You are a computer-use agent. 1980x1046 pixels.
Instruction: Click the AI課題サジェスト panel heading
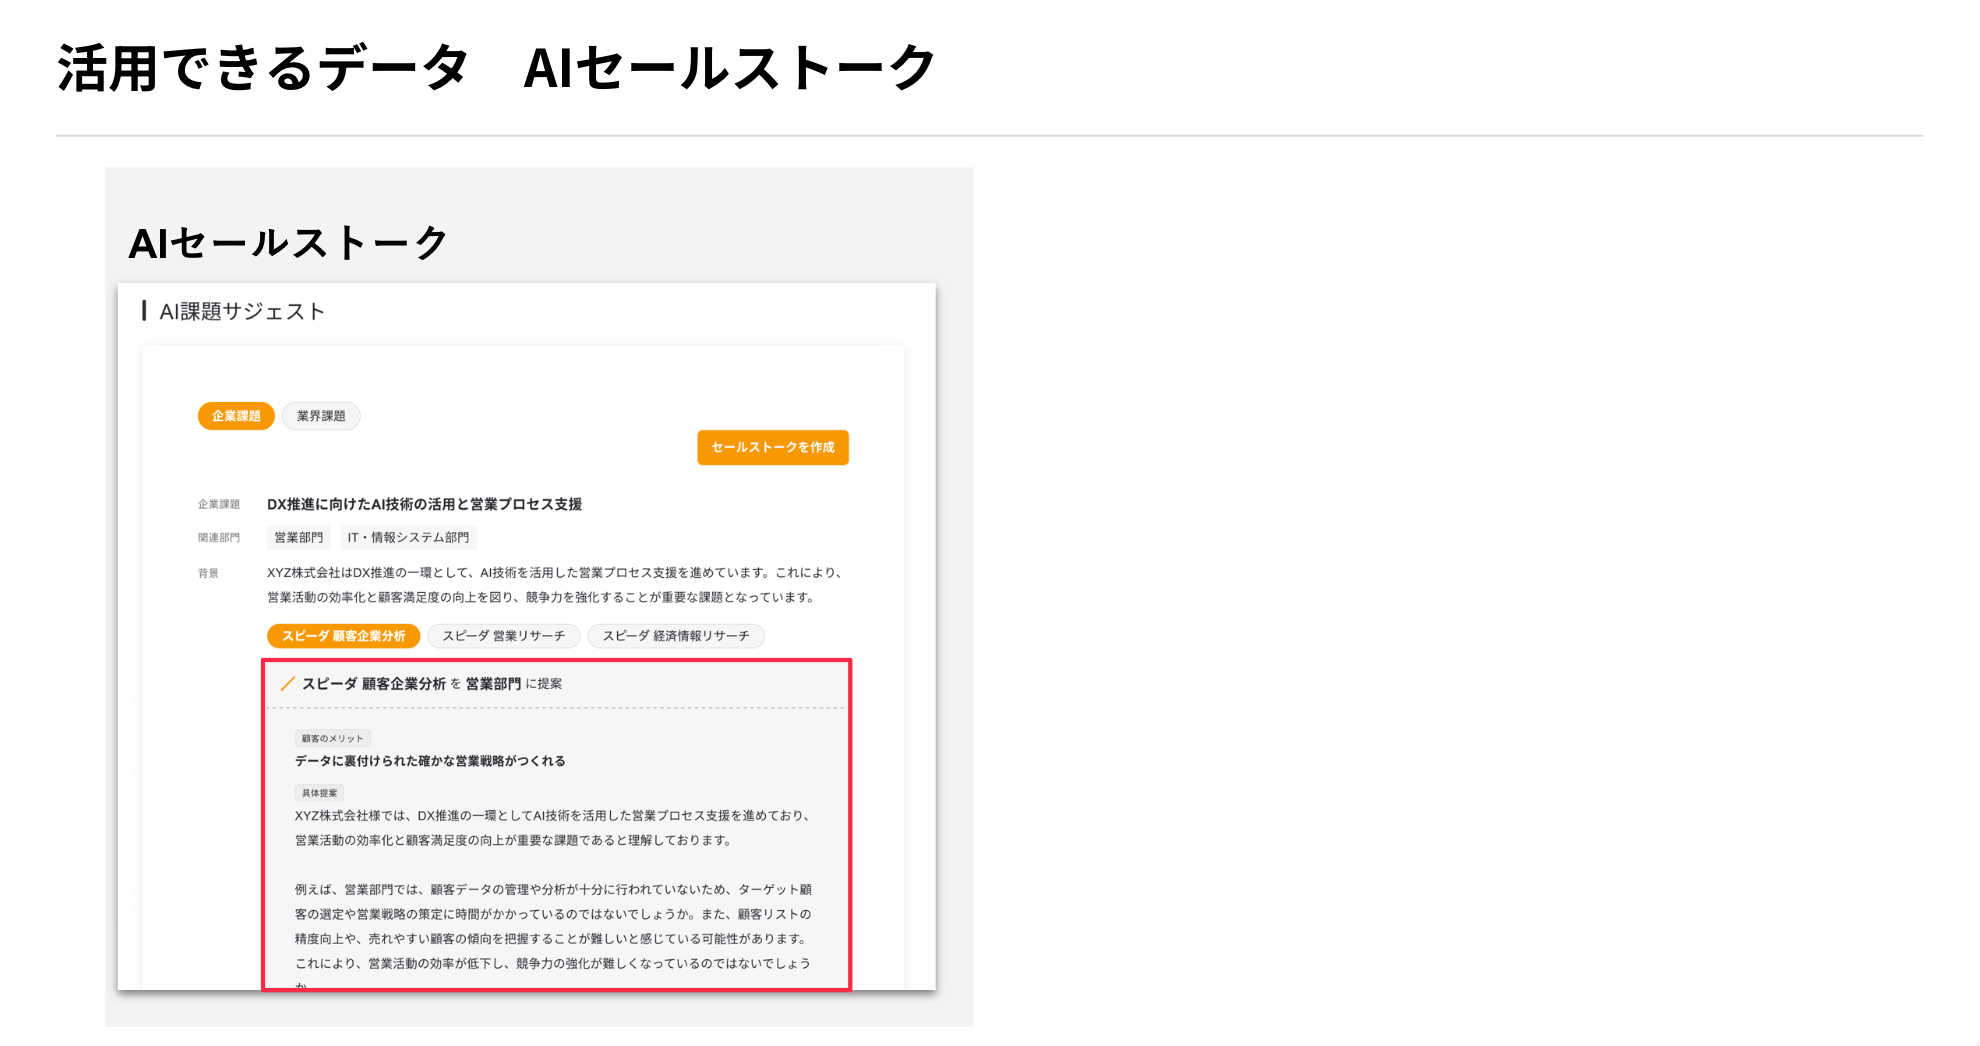[242, 312]
